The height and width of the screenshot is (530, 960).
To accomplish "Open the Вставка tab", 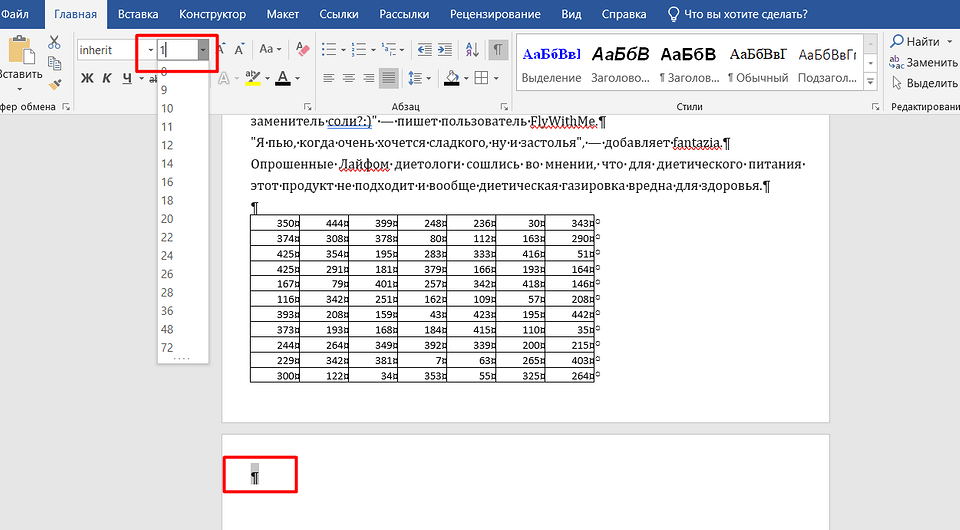I will (x=138, y=15).
